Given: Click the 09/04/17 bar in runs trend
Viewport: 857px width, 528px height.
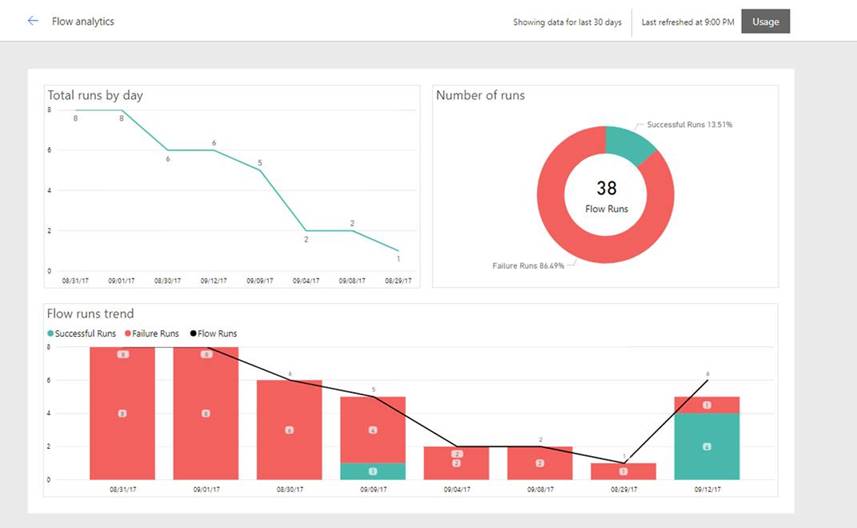Looking at the screenshot, I should [456, 463].
